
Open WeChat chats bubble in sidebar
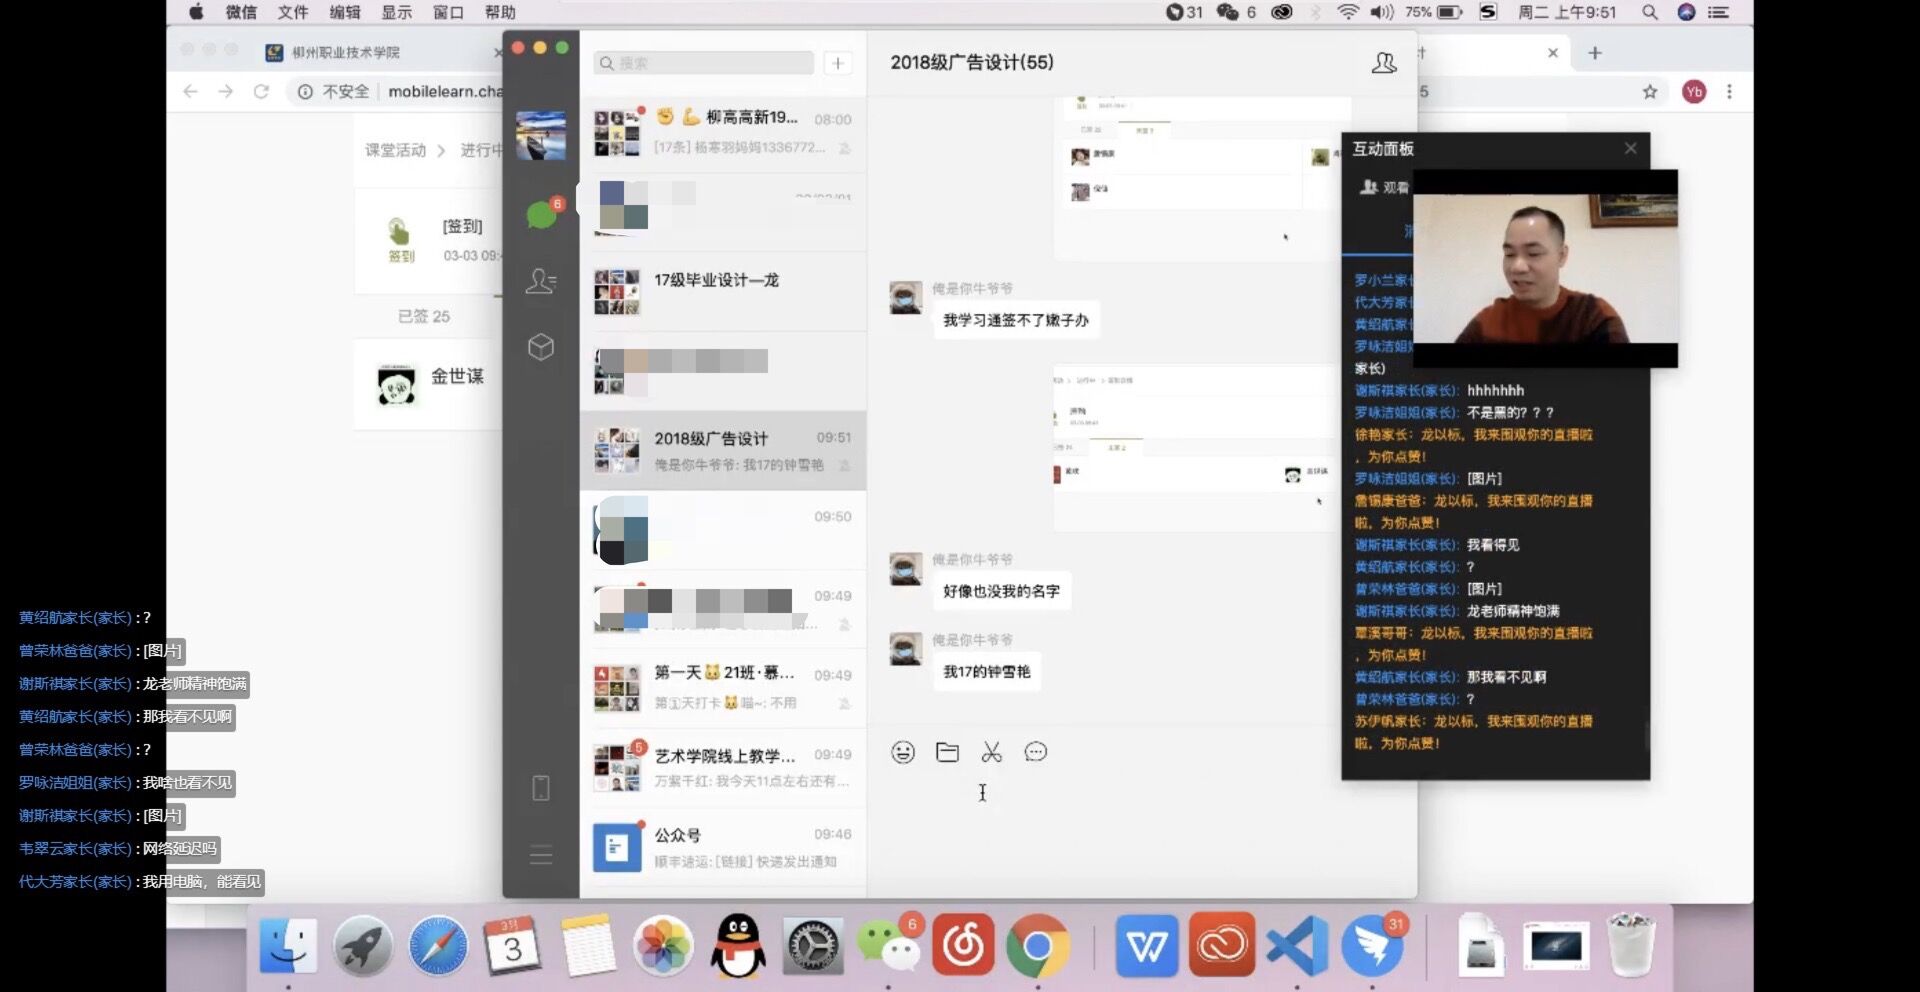click(x=541, y=214)
